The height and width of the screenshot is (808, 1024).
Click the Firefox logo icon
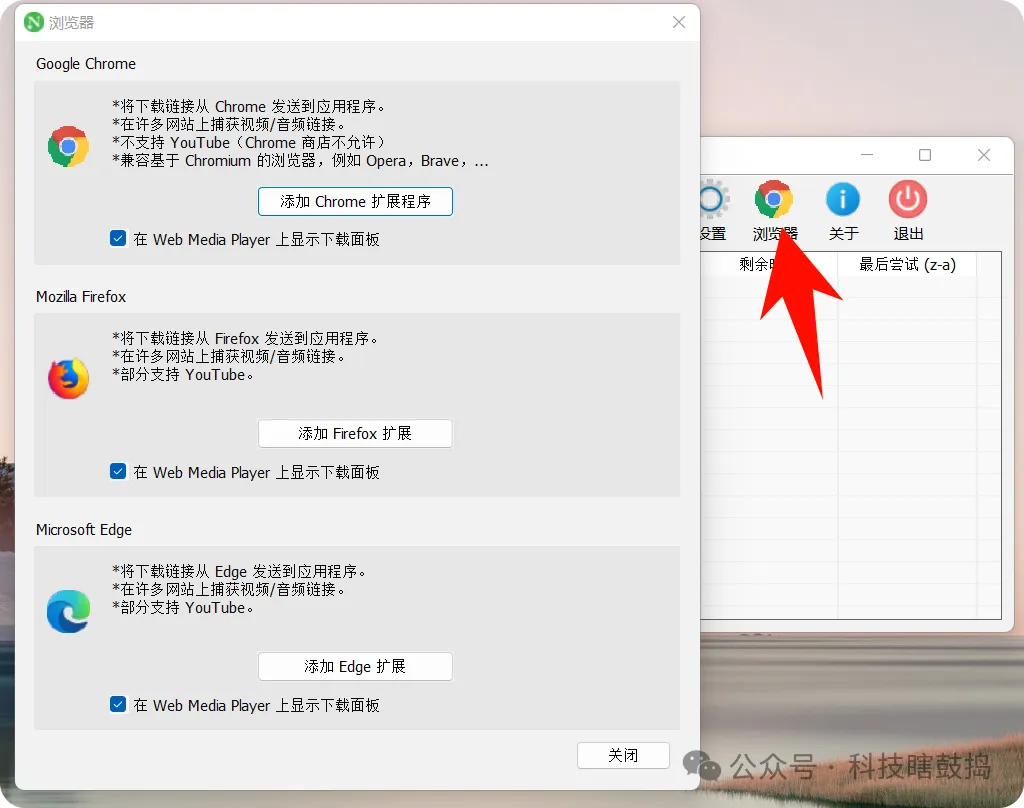coord(69,378)
